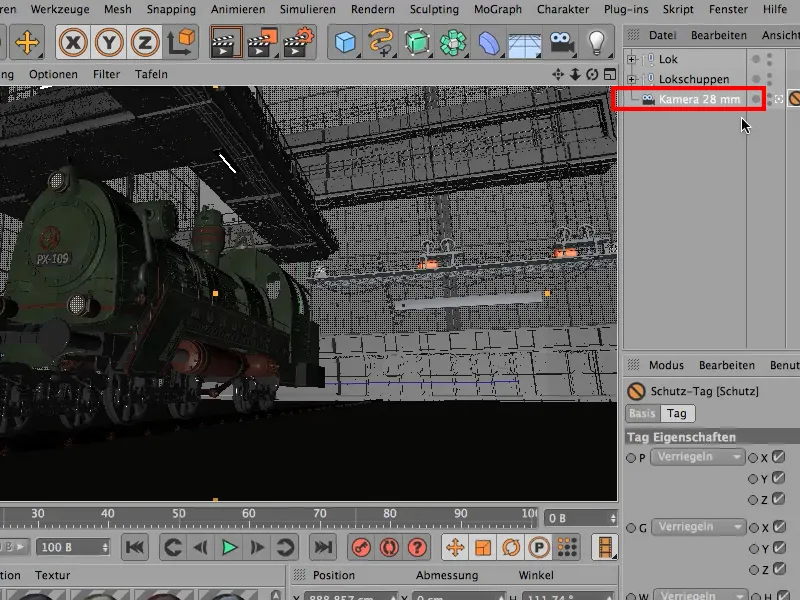Open the Simulieren menu
This screenshot has width=800, height=600.
point(308,9)
